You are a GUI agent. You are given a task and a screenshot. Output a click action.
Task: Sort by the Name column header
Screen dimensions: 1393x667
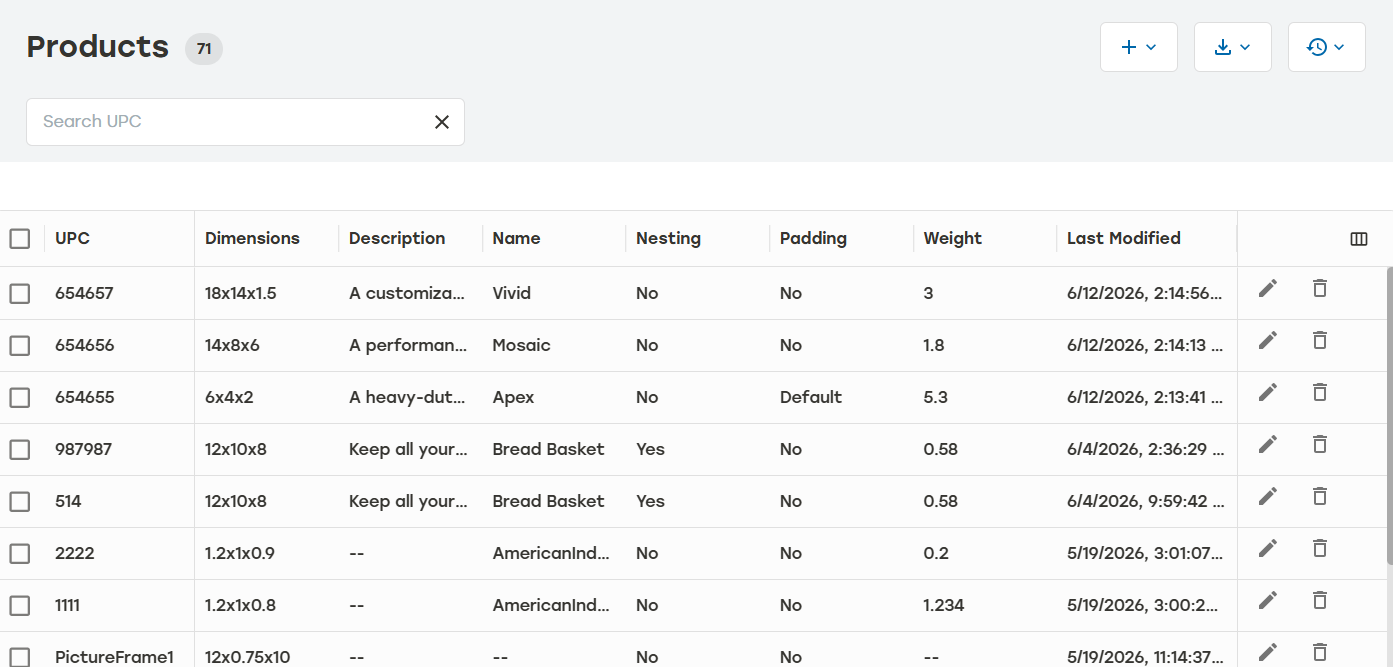(x=516, y=238)
